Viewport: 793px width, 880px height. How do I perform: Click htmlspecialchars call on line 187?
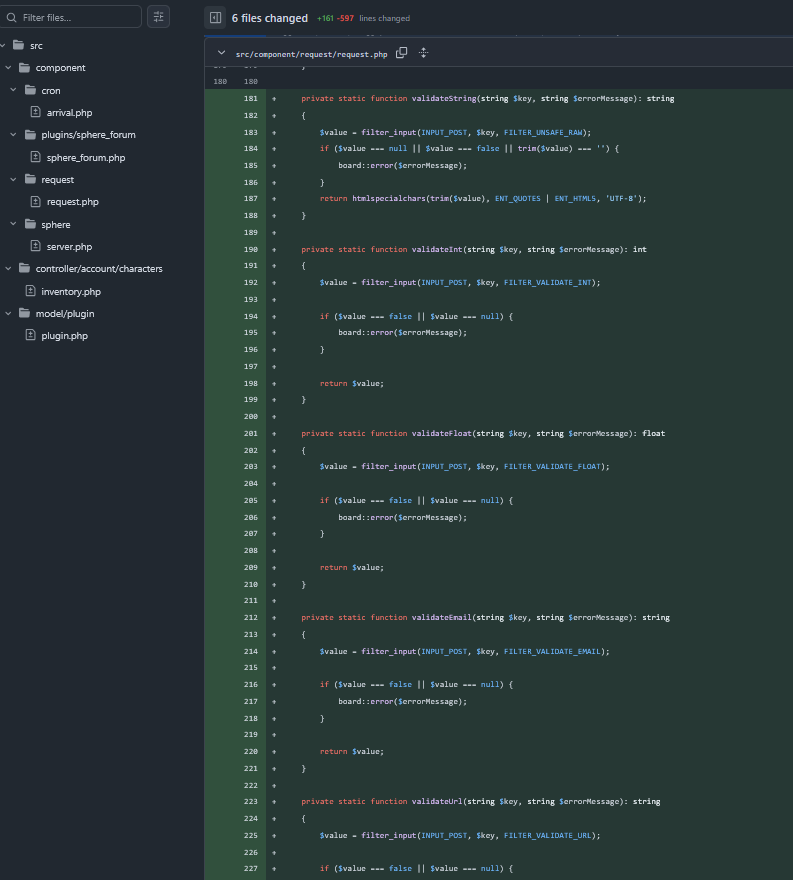[x=388, y=198]
